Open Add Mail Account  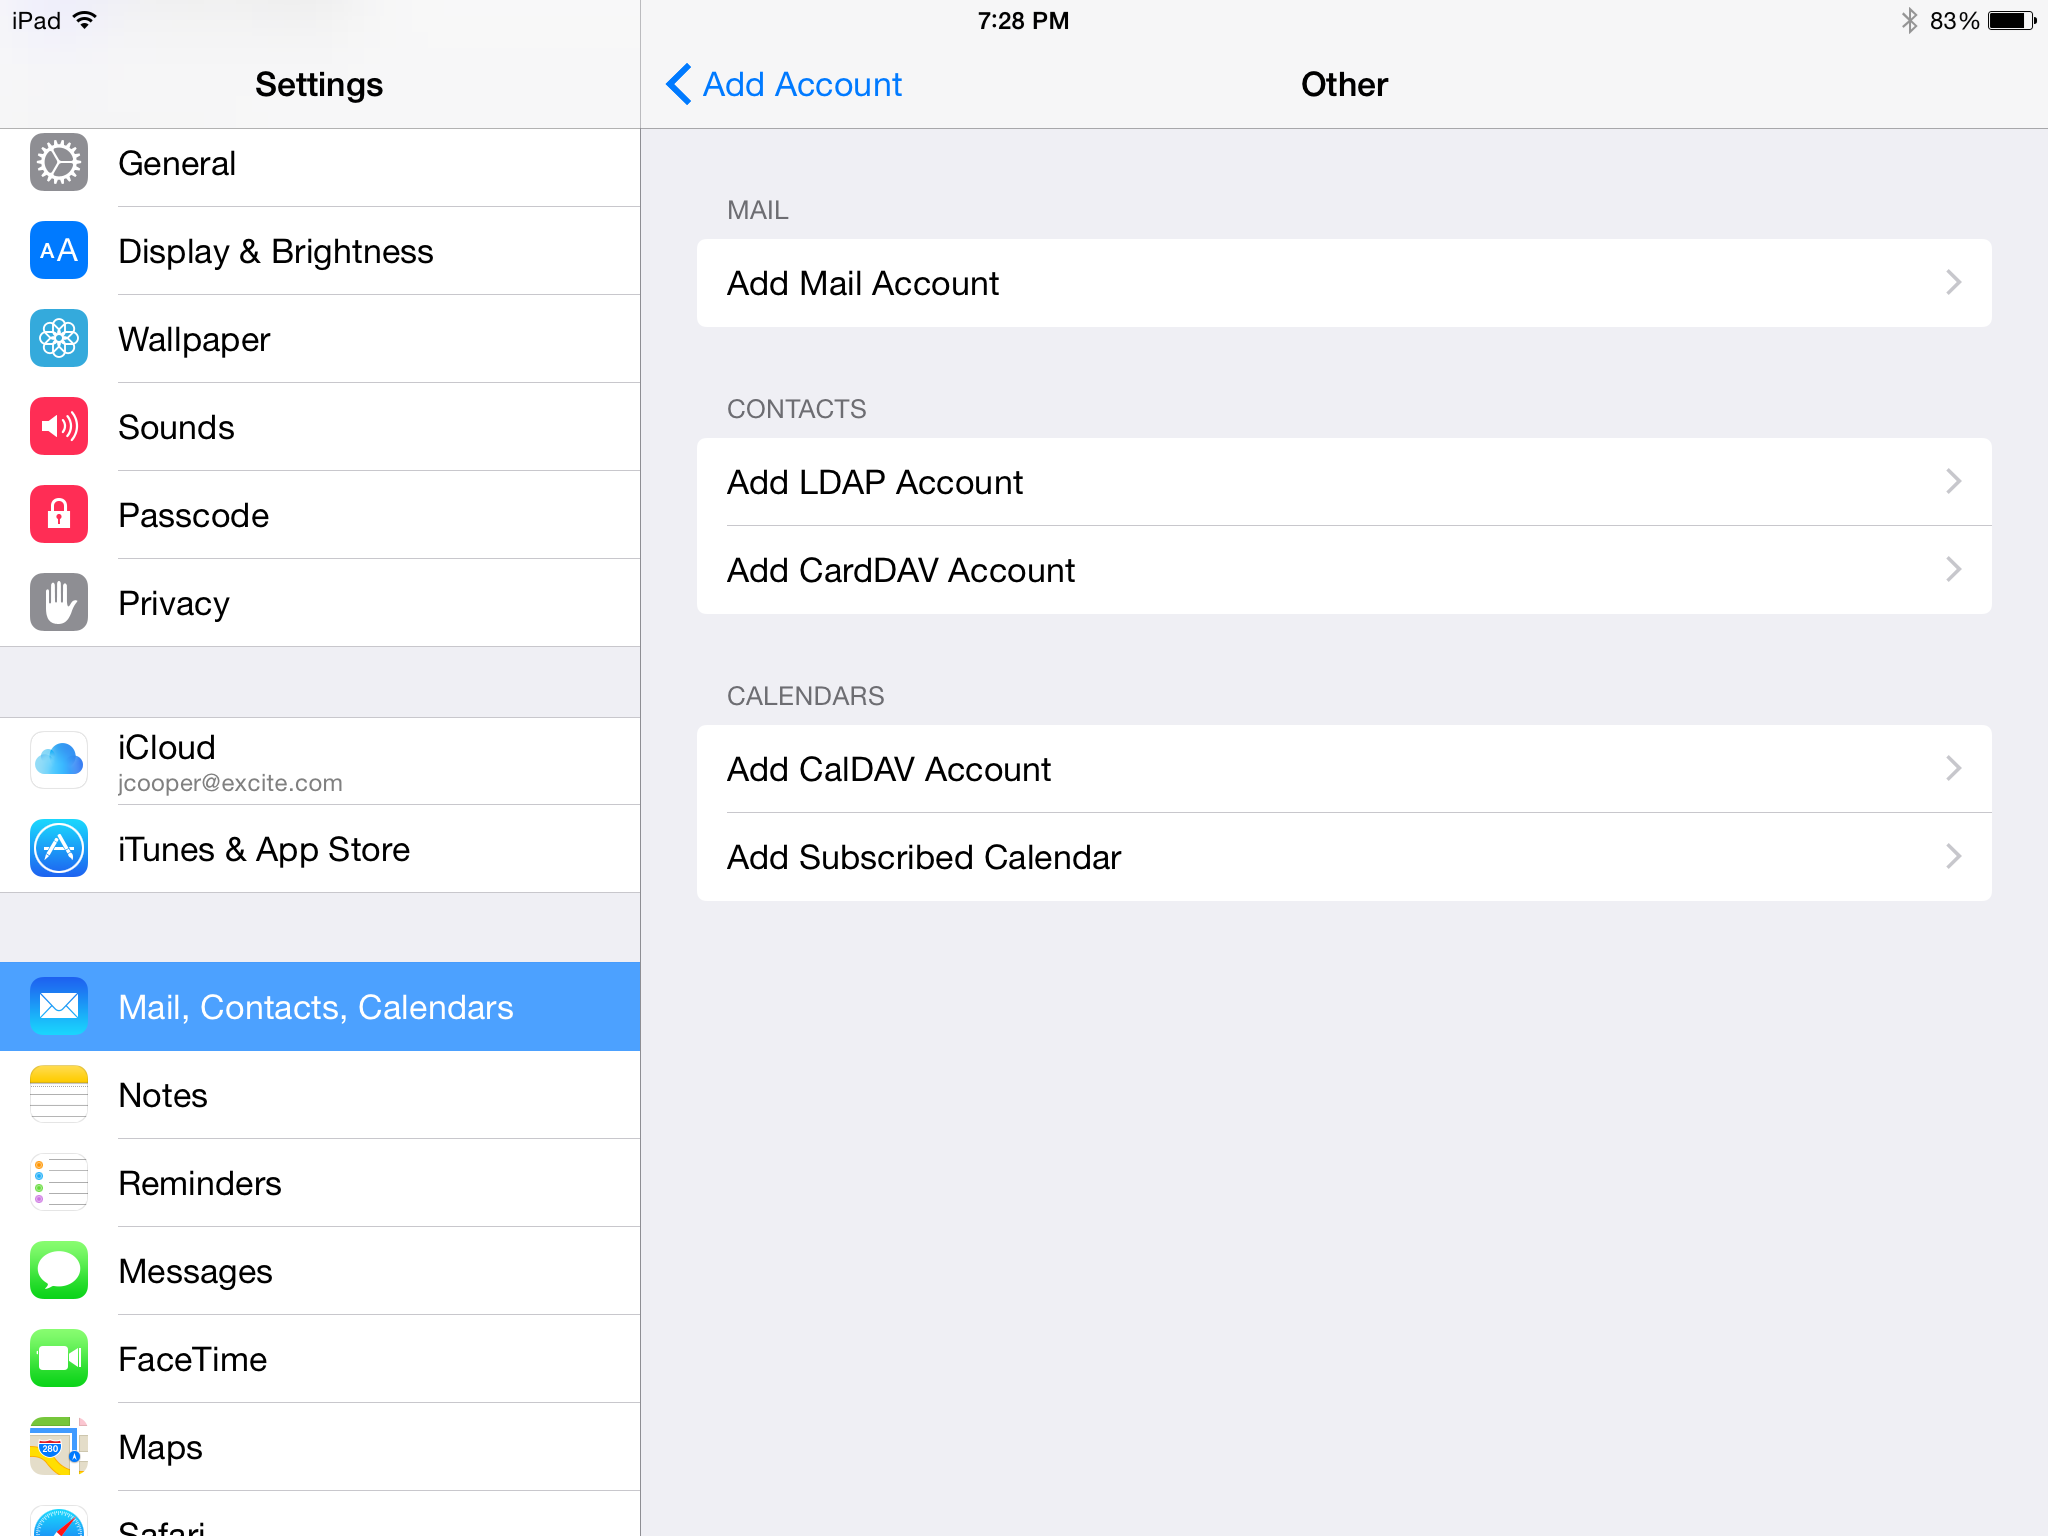(x=1344, y=283)
